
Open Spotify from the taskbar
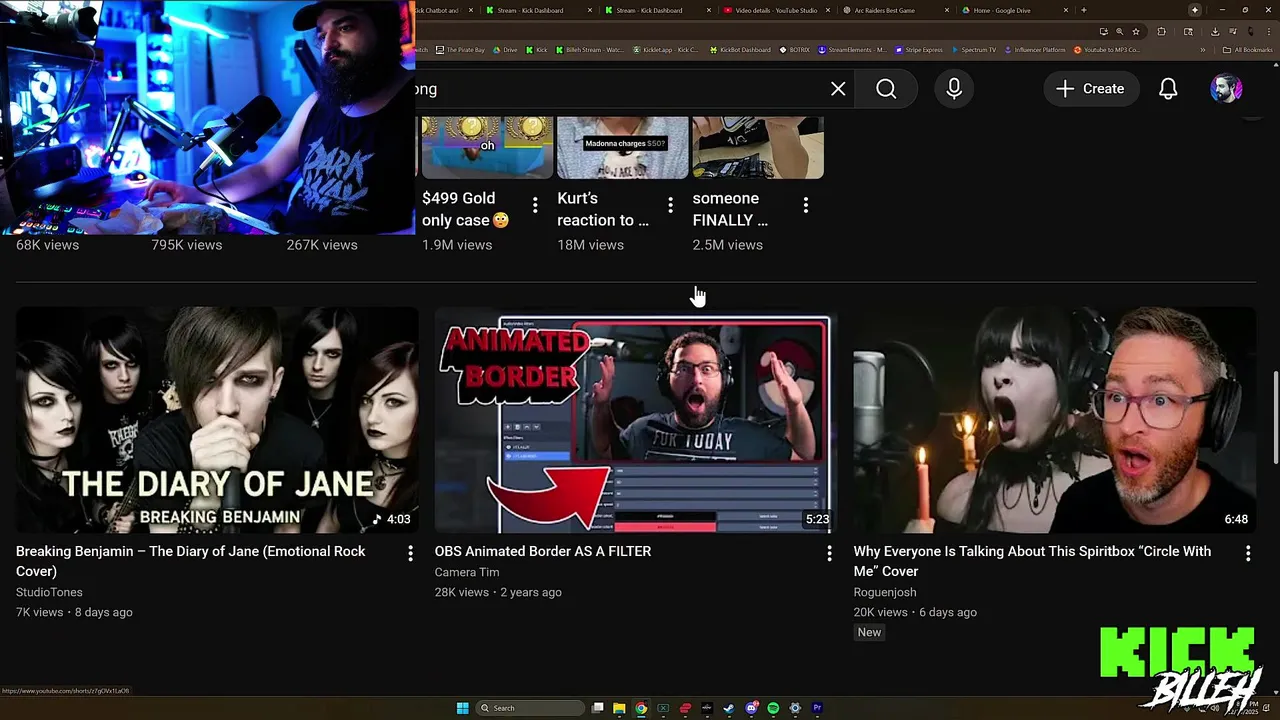(773, 708)
